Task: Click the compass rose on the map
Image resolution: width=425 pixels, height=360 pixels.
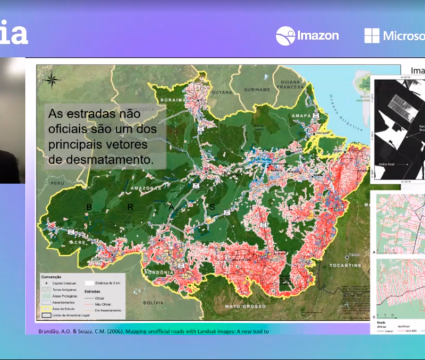Action: (x=52, y=80)
